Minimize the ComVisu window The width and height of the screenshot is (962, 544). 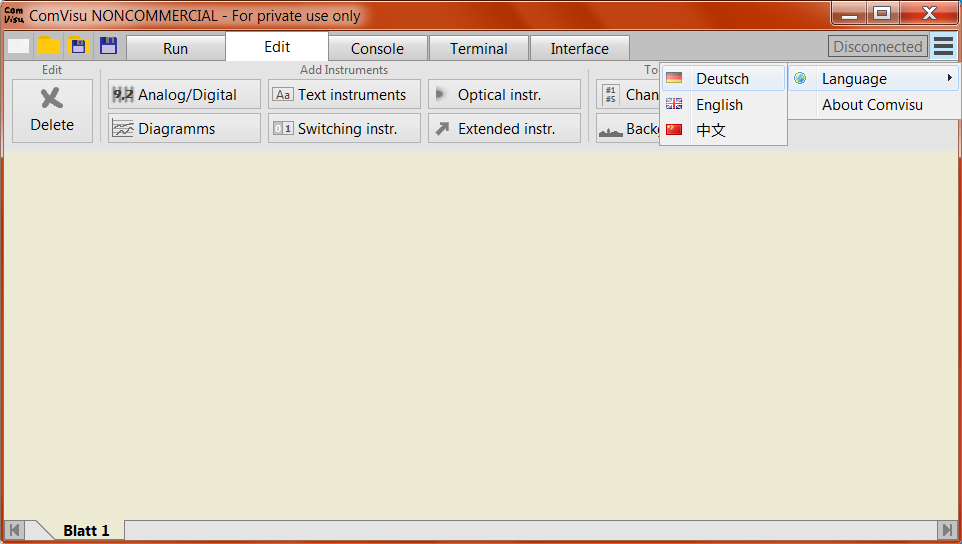click(850, 13)
